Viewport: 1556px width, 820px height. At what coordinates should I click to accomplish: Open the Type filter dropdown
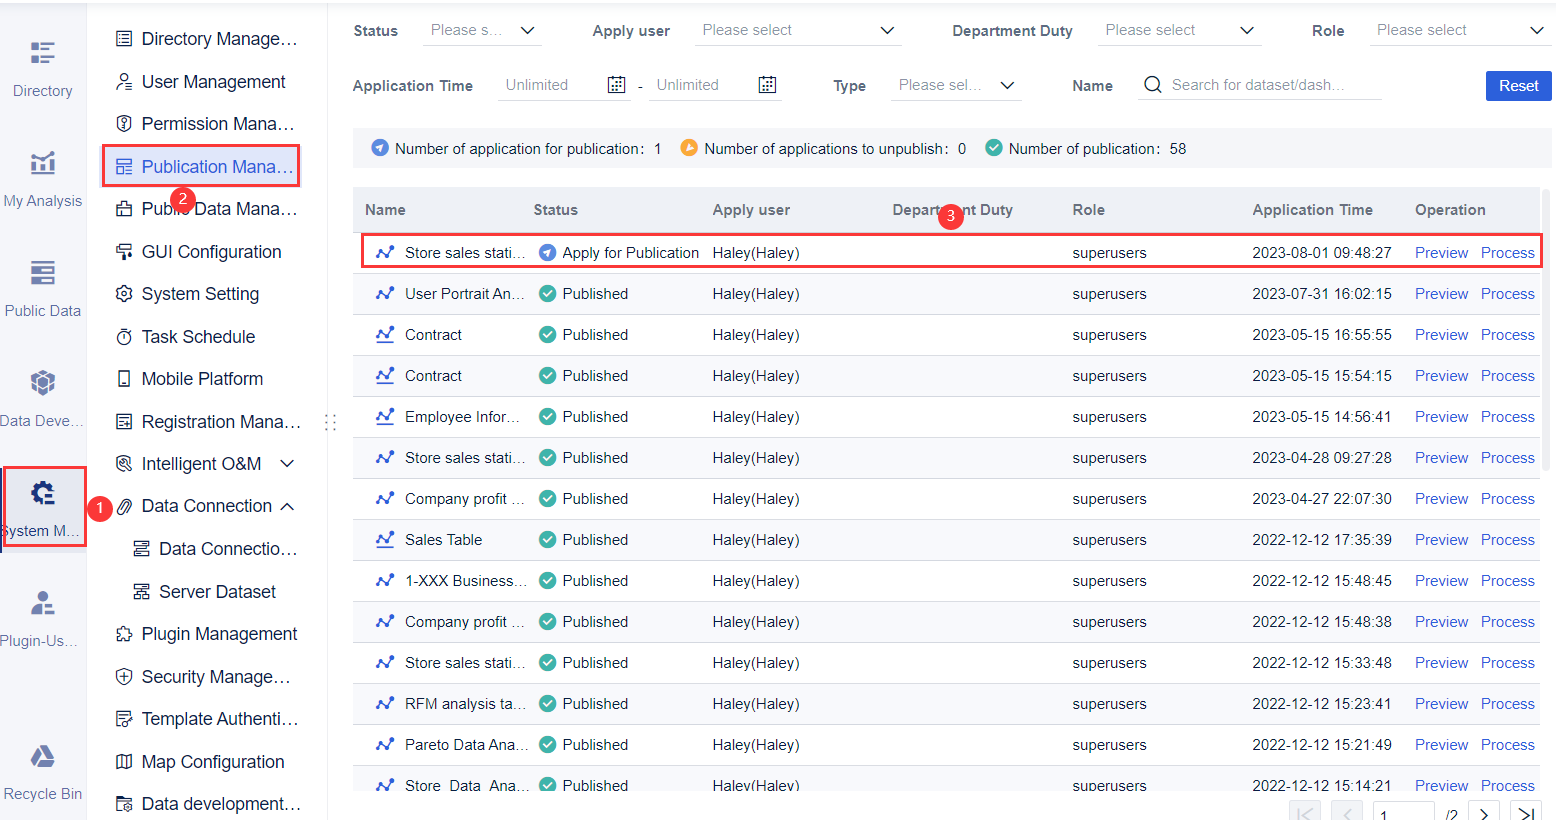coord(955,85)
